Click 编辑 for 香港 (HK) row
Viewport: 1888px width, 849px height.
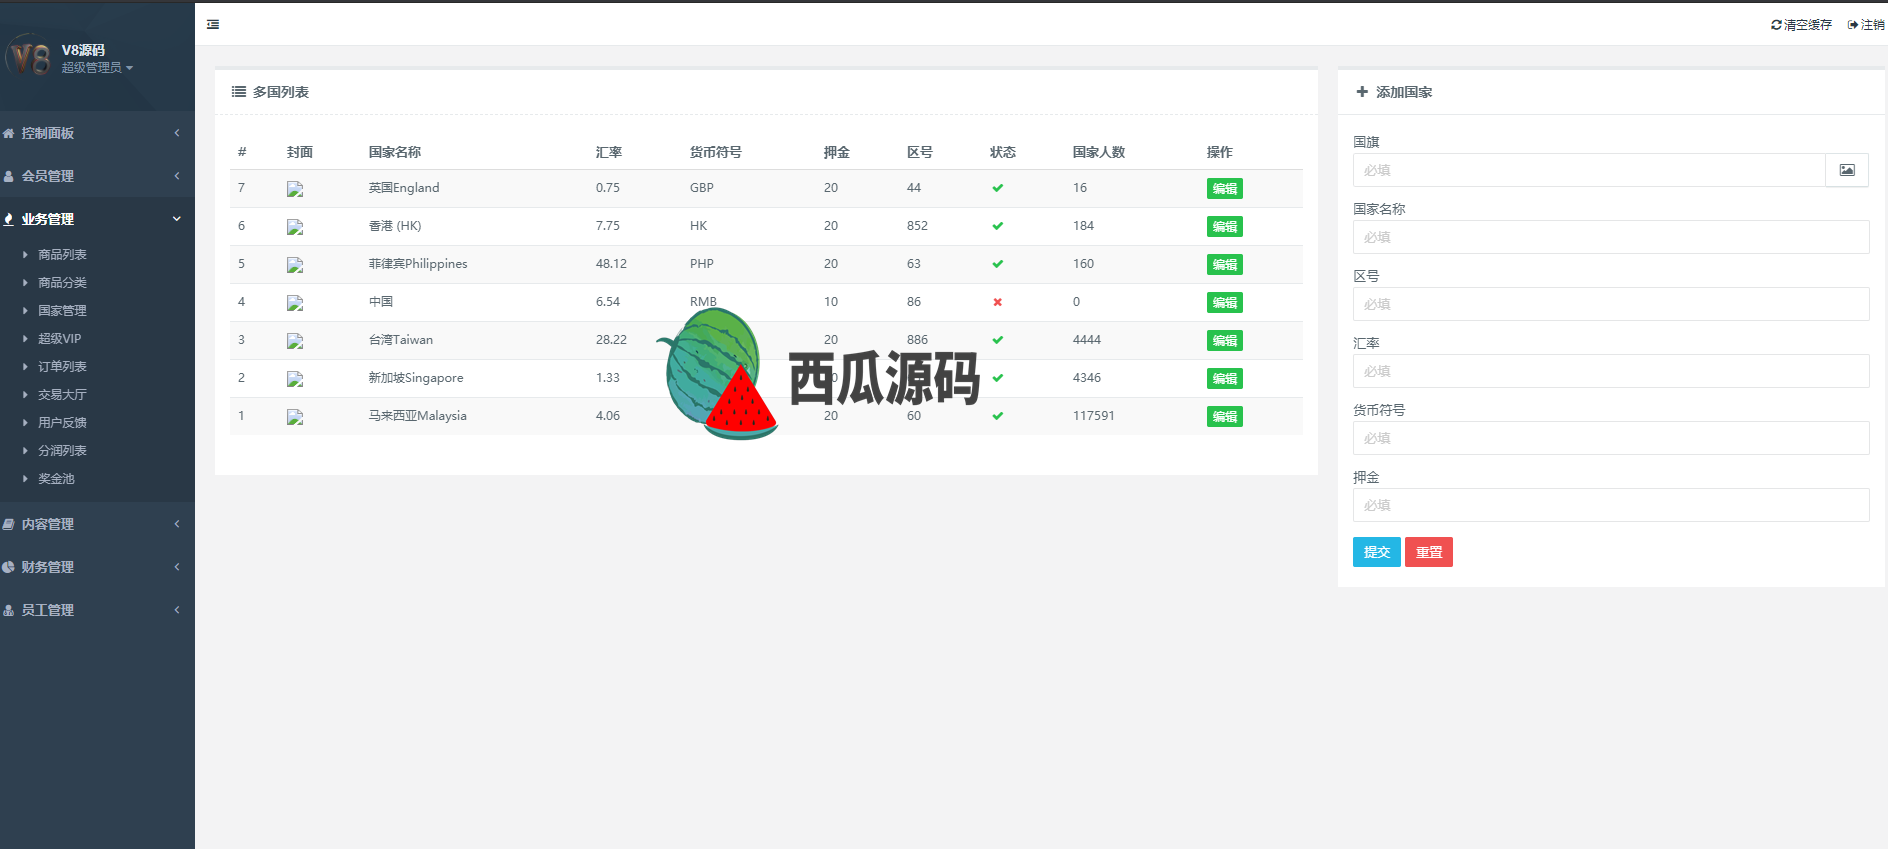1224,226
